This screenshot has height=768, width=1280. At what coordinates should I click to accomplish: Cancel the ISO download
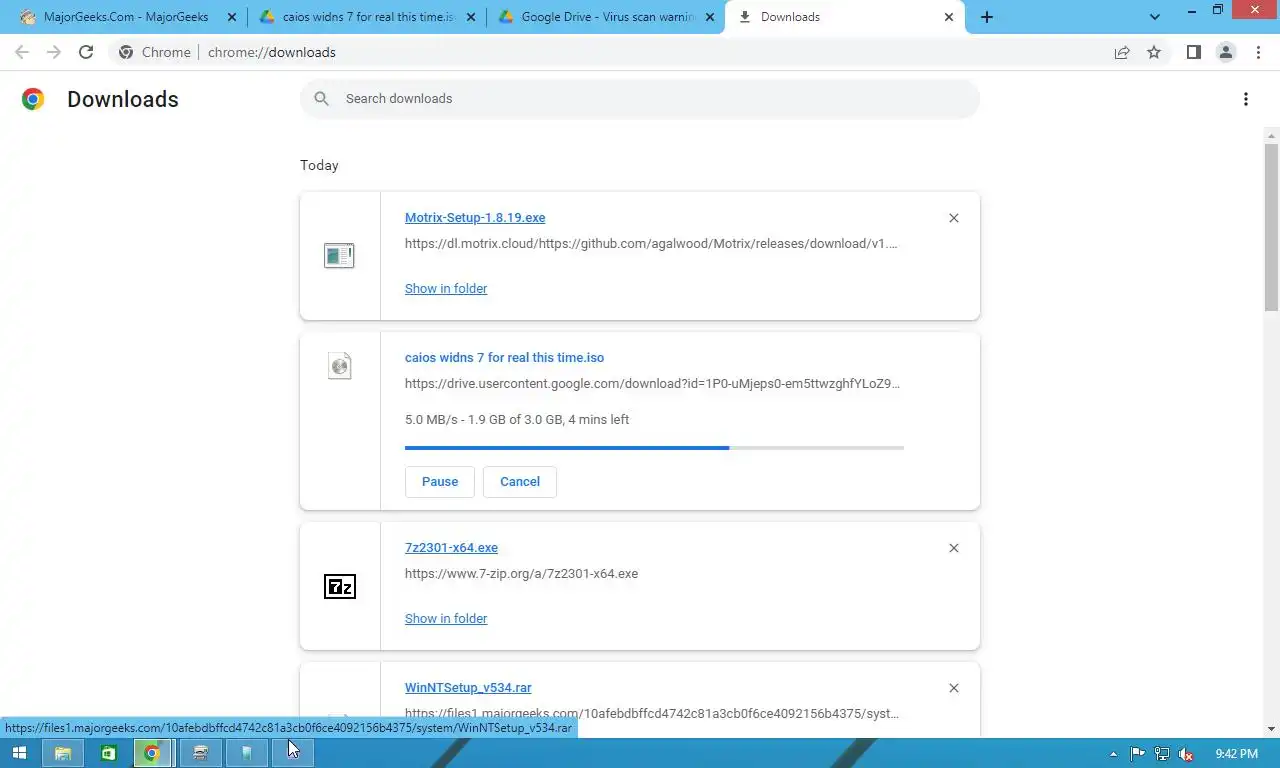click(x=520, y=481)
